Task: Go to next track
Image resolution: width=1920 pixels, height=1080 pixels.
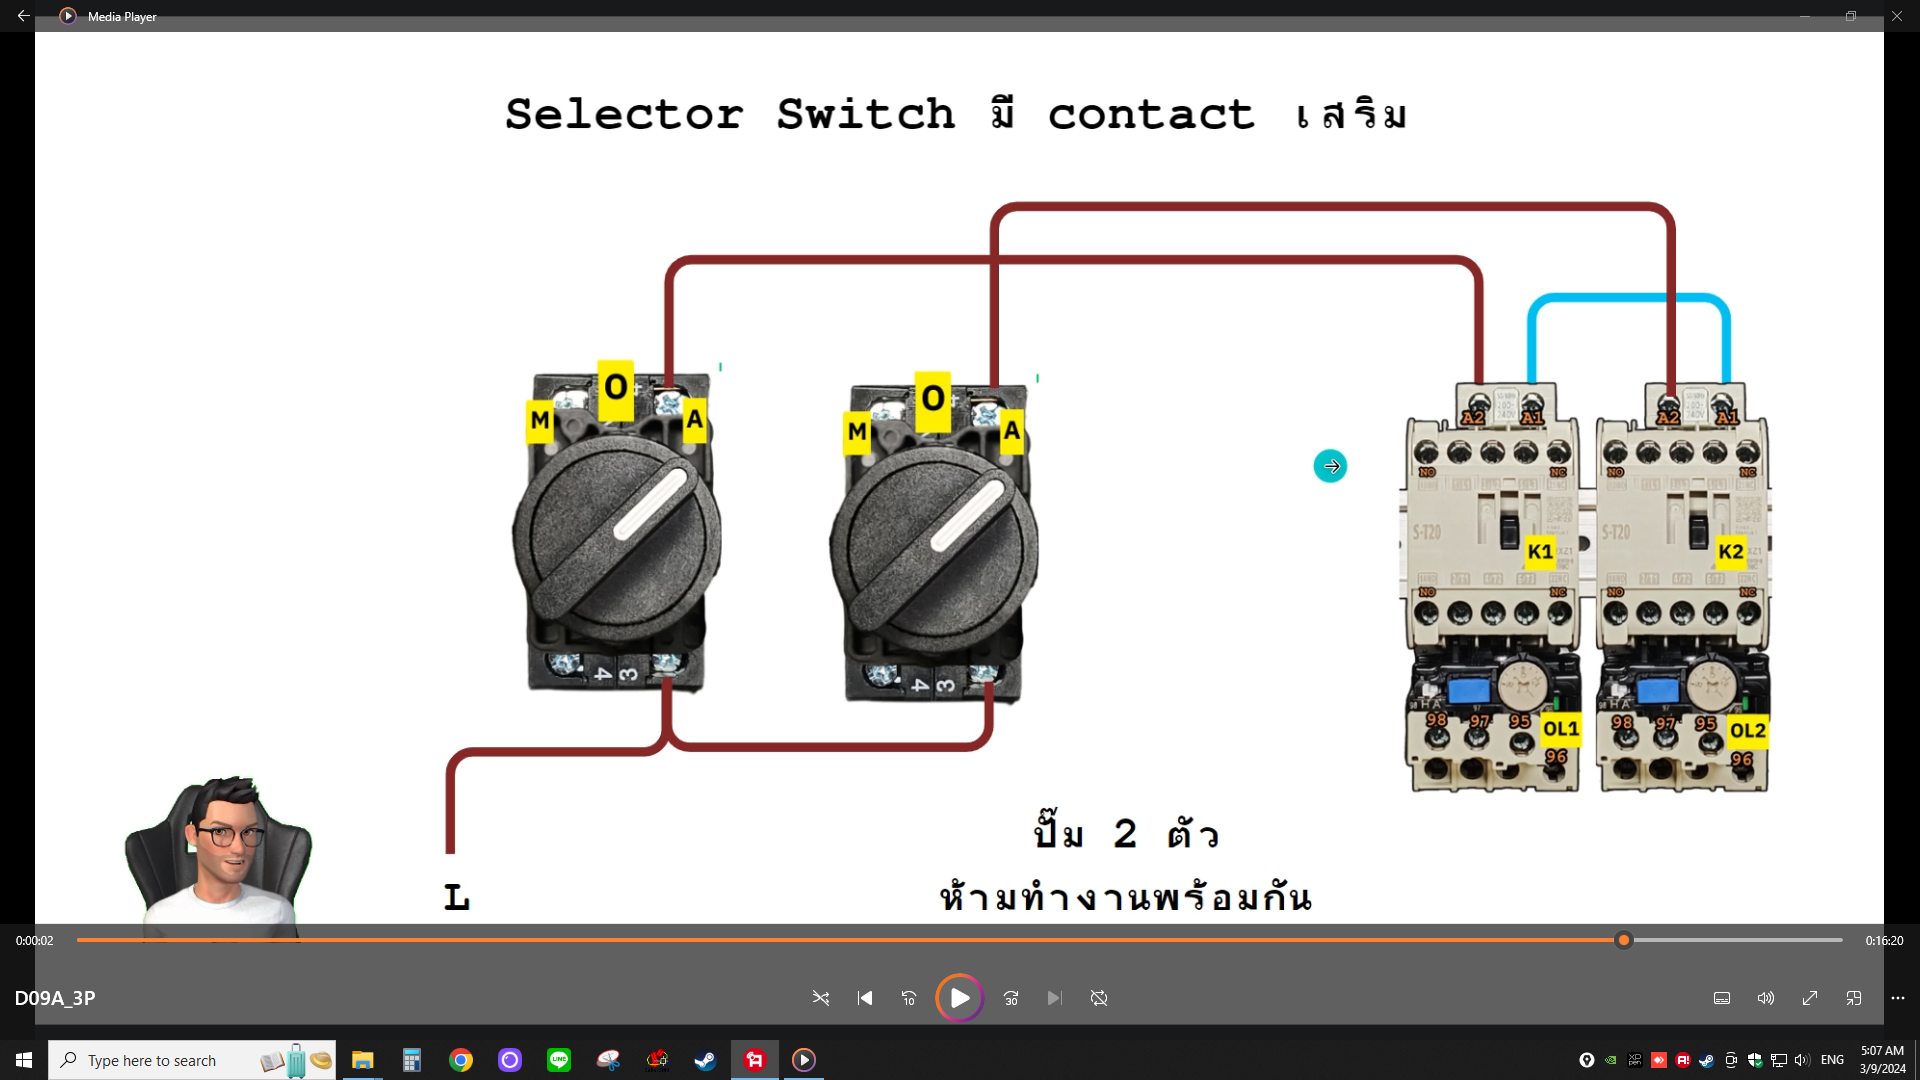Action: click(x=1054, y=998)
